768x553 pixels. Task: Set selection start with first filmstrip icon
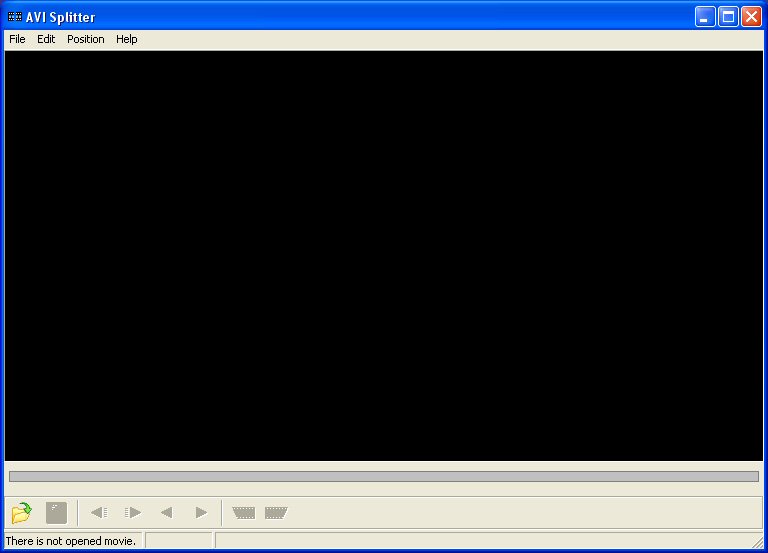244,513
